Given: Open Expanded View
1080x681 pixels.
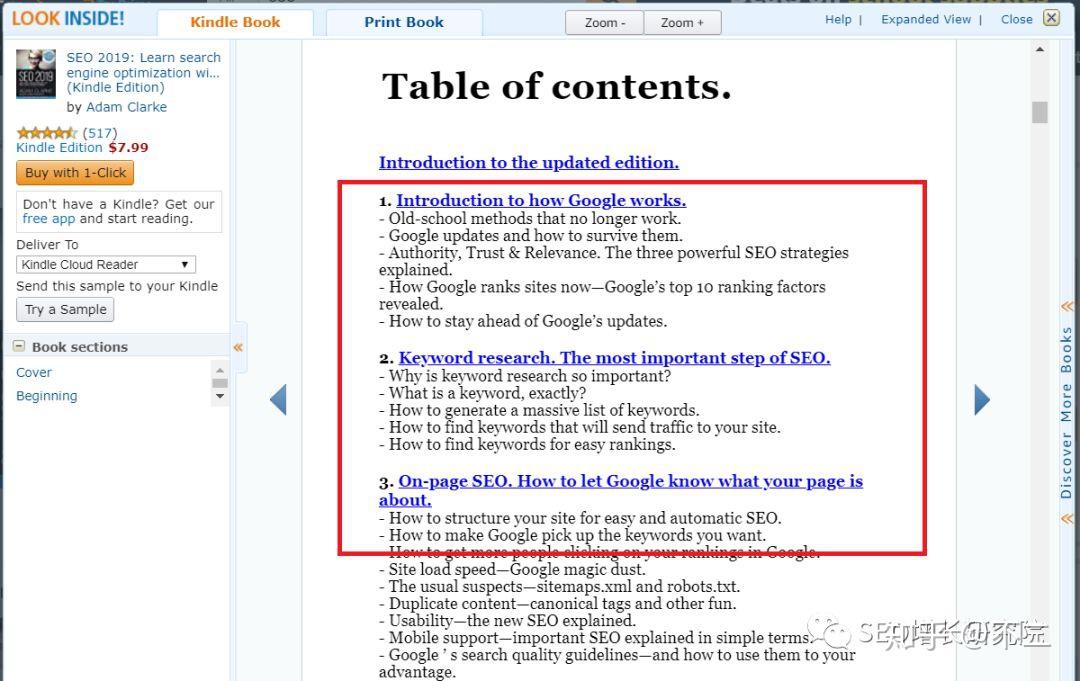Looking at the screenshot, I should 926,19.
